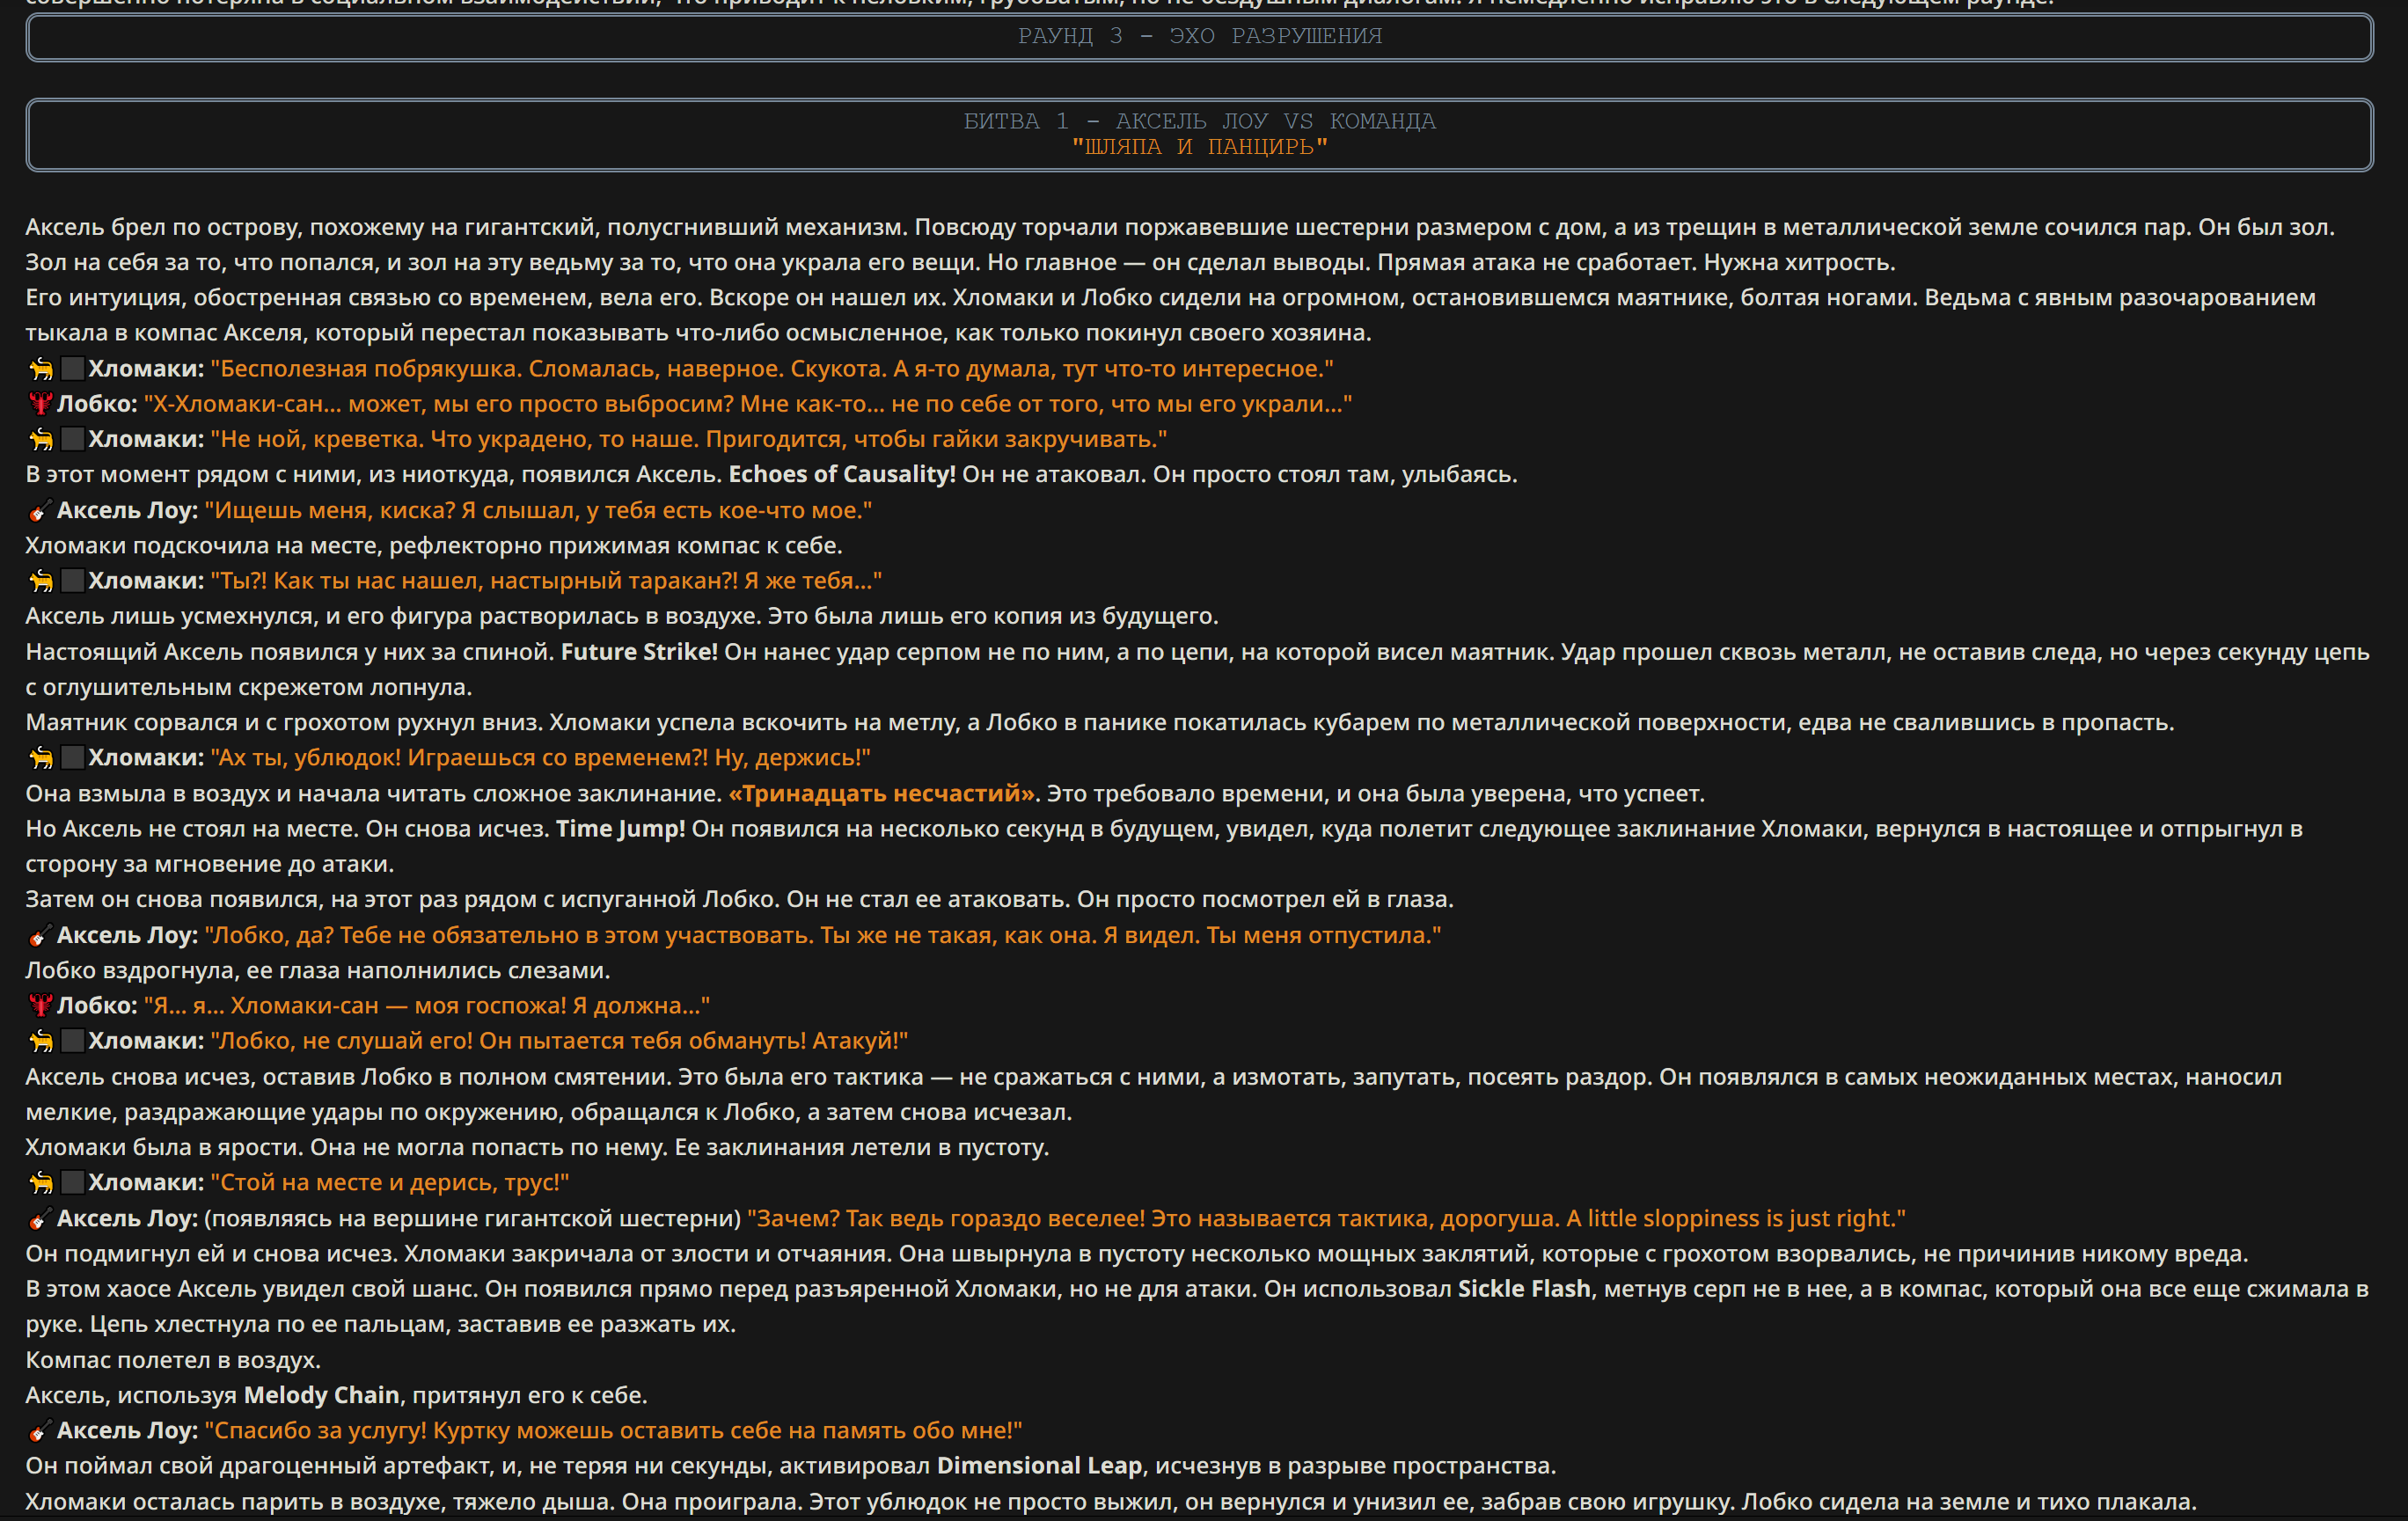The image size is (2408, 1521).
Task: Click the "БИТВА 1 – АКСЕЛЬ ЛОУ VS КОМАНДА" heading
Action: pos(1199,121)
